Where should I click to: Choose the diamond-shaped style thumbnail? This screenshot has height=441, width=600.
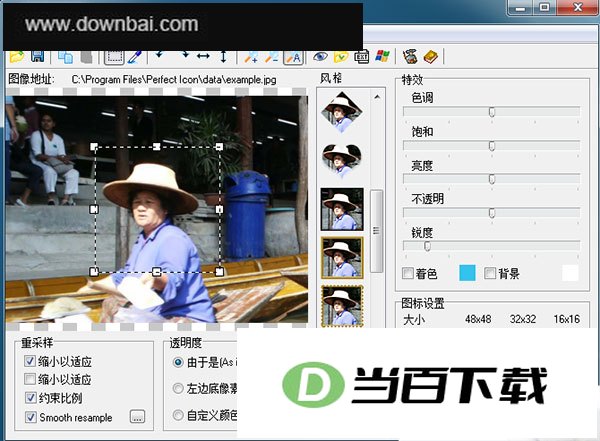tap(342, 112)
